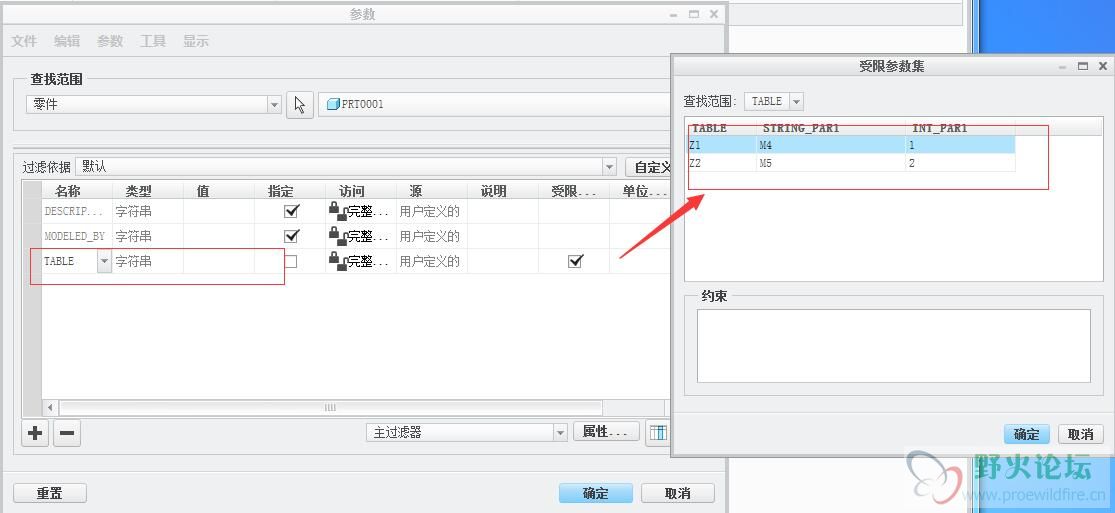Viewport: 1115px width, 513px height.
Task: Select the Z2 row in 受限参数集
Action: tap(851, 163)
